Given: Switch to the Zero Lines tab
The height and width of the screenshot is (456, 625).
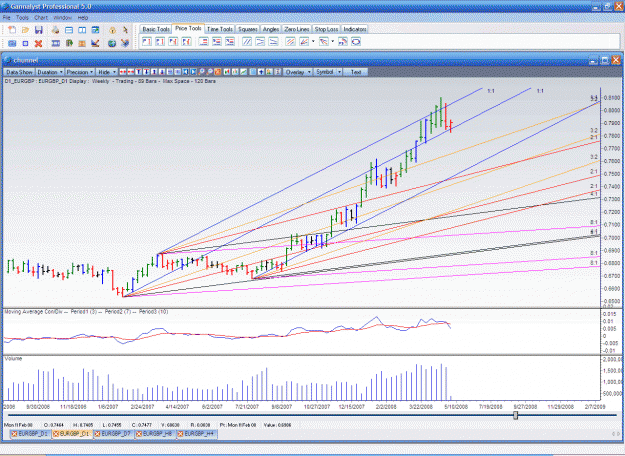Looking at the screenshot, I should tap(297, 29).
